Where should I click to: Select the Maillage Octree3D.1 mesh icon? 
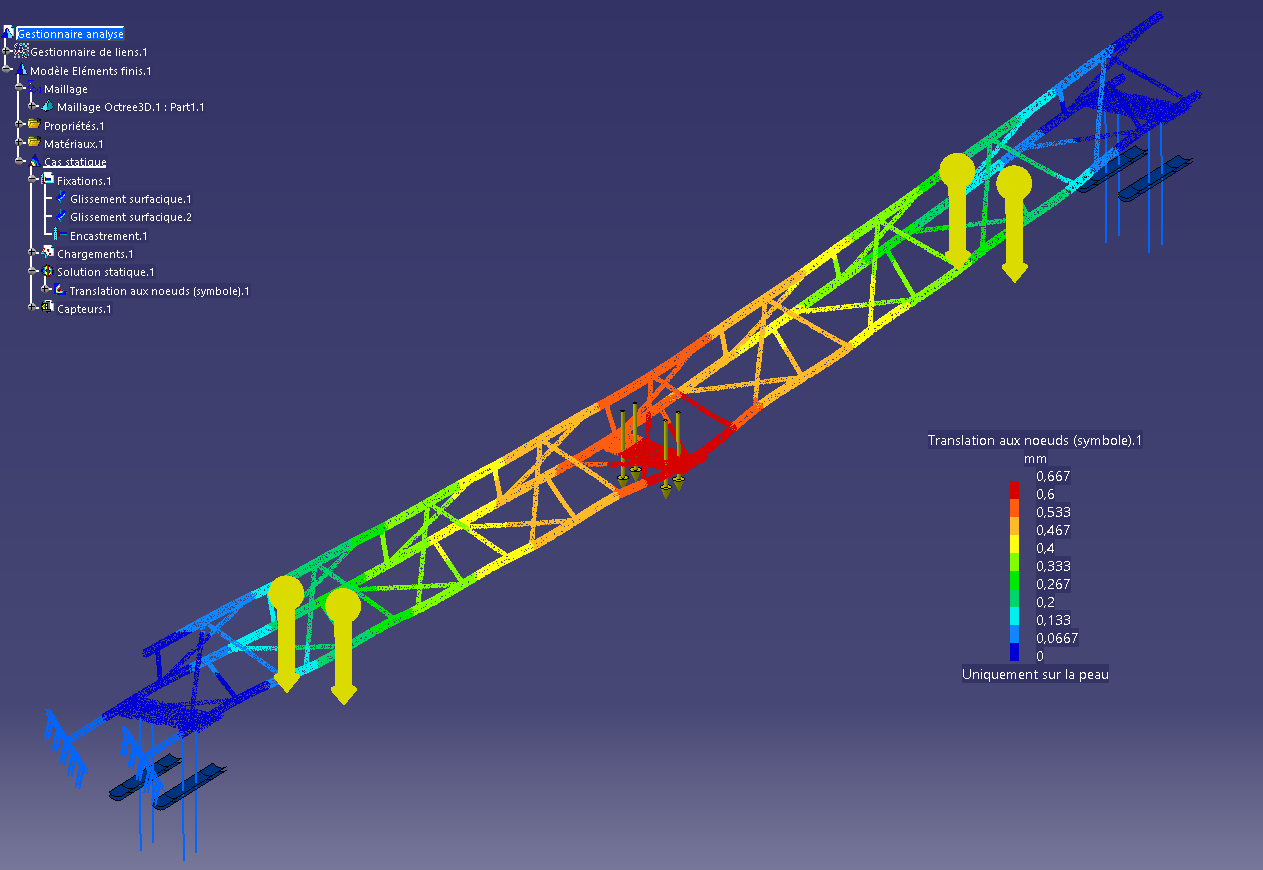point(47,107)
